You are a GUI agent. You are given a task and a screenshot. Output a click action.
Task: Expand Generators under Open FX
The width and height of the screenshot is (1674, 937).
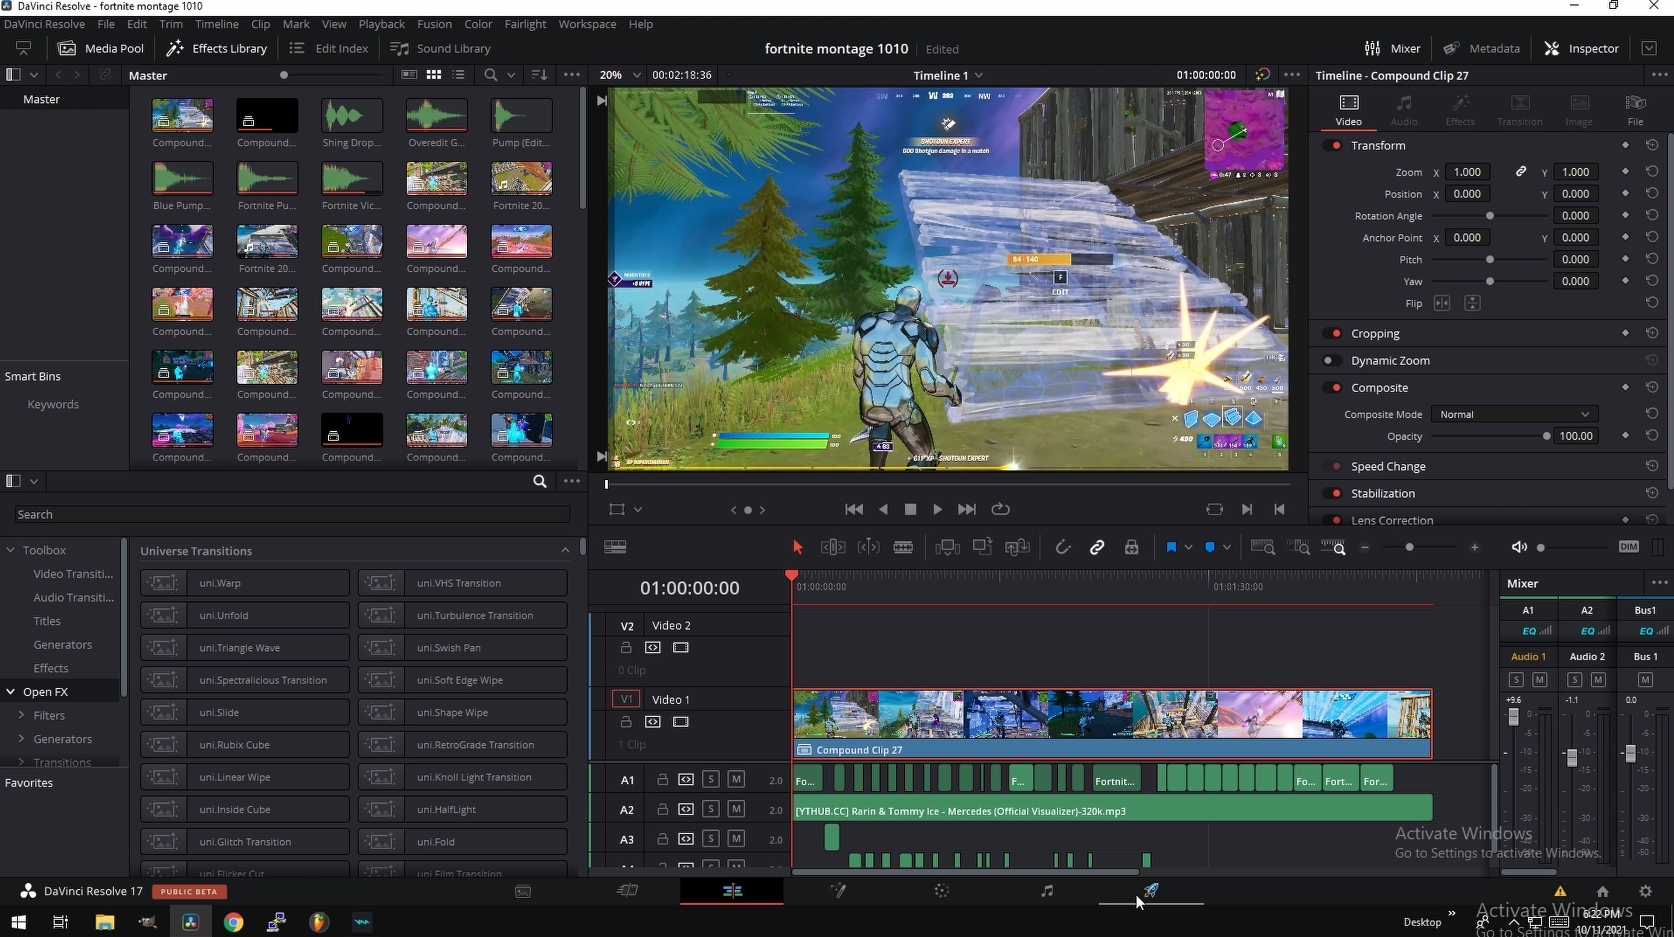click(x=21, y=739)
